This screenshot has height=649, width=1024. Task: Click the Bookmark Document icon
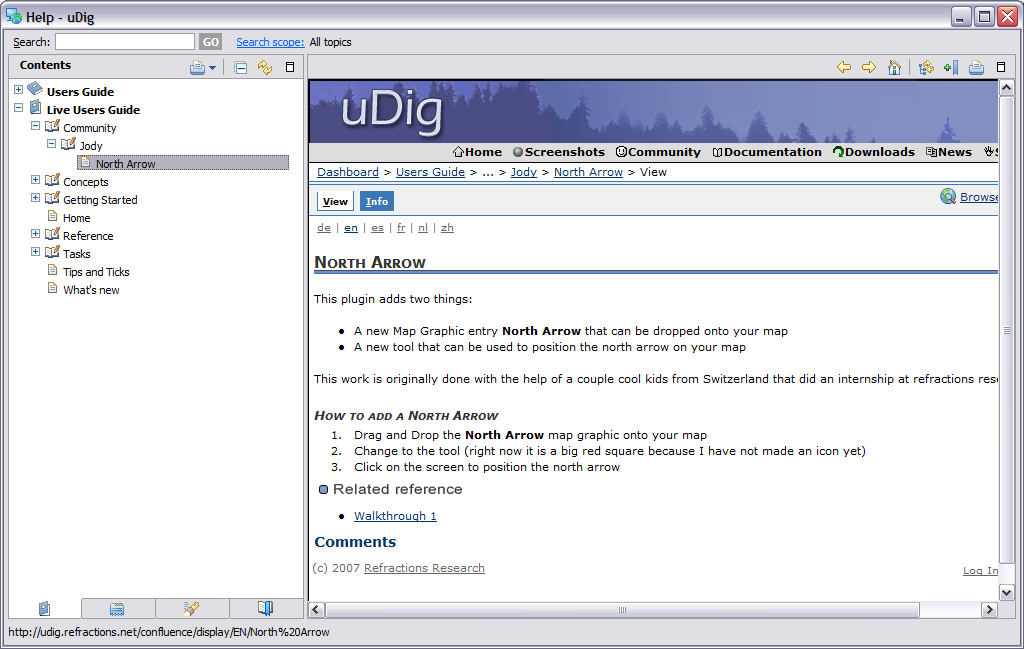[951, 67]
